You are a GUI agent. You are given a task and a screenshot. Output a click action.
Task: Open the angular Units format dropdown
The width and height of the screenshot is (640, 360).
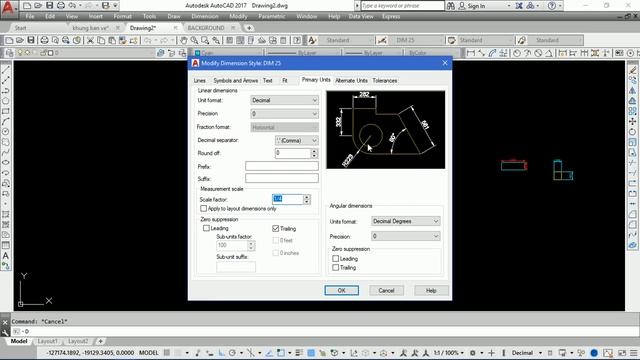pyautogui.click(x=405, y=221)
